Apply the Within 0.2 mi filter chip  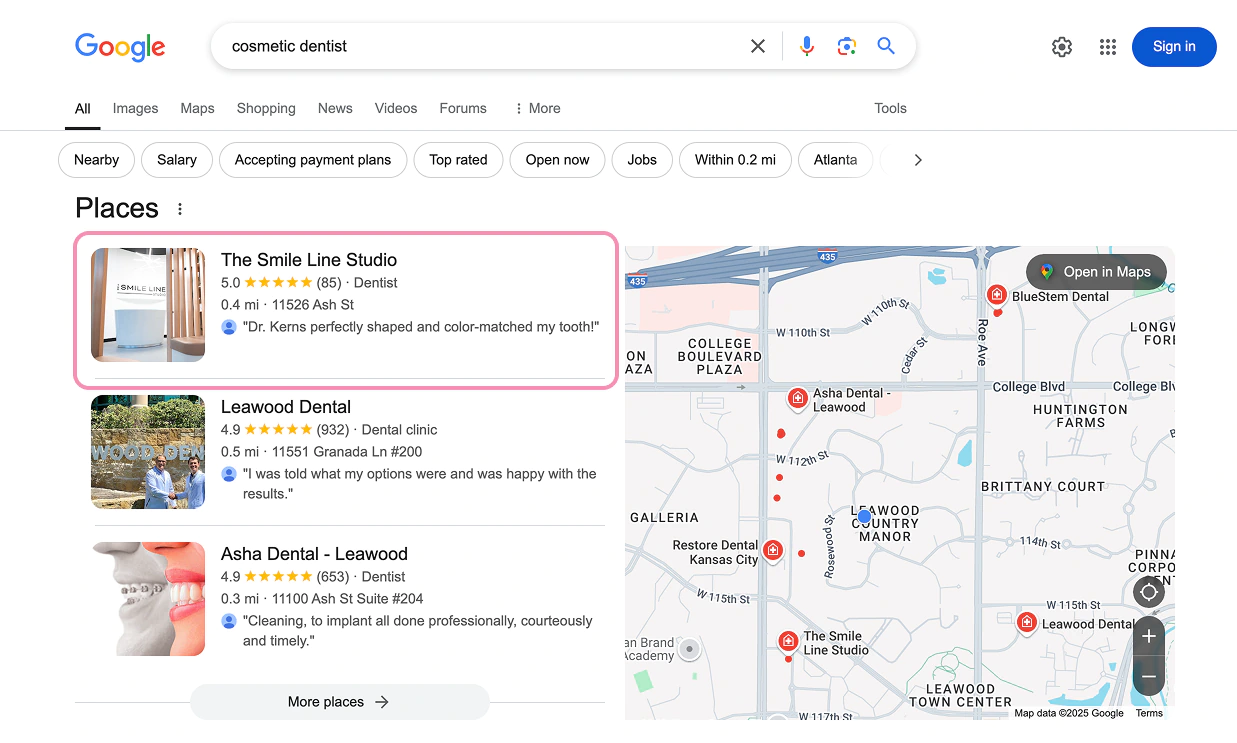pos(735,160)
